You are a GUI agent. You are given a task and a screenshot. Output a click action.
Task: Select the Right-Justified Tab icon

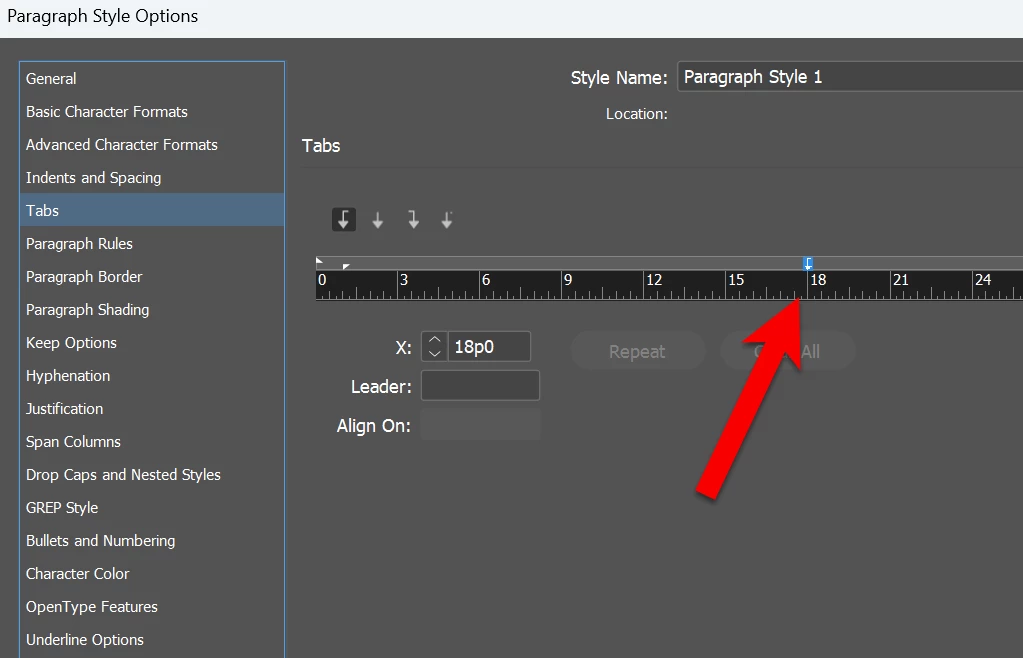(x=413, y=220)
